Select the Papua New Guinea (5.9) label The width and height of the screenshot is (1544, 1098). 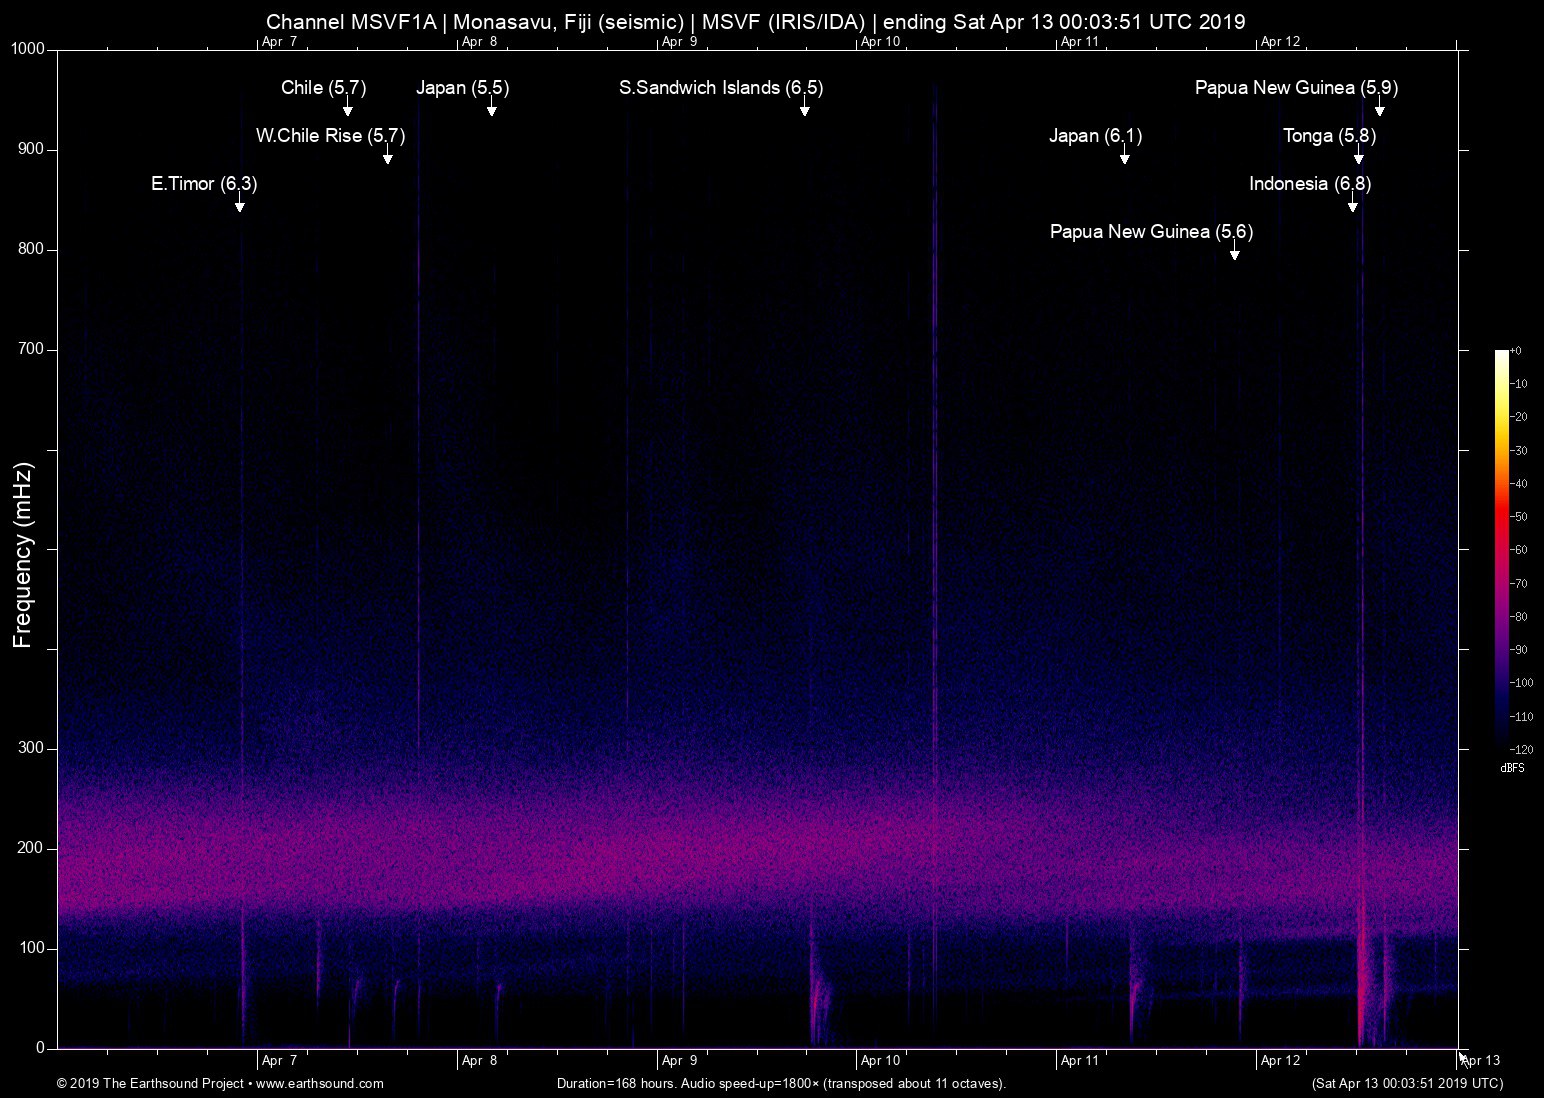[x=1297, y=88]
